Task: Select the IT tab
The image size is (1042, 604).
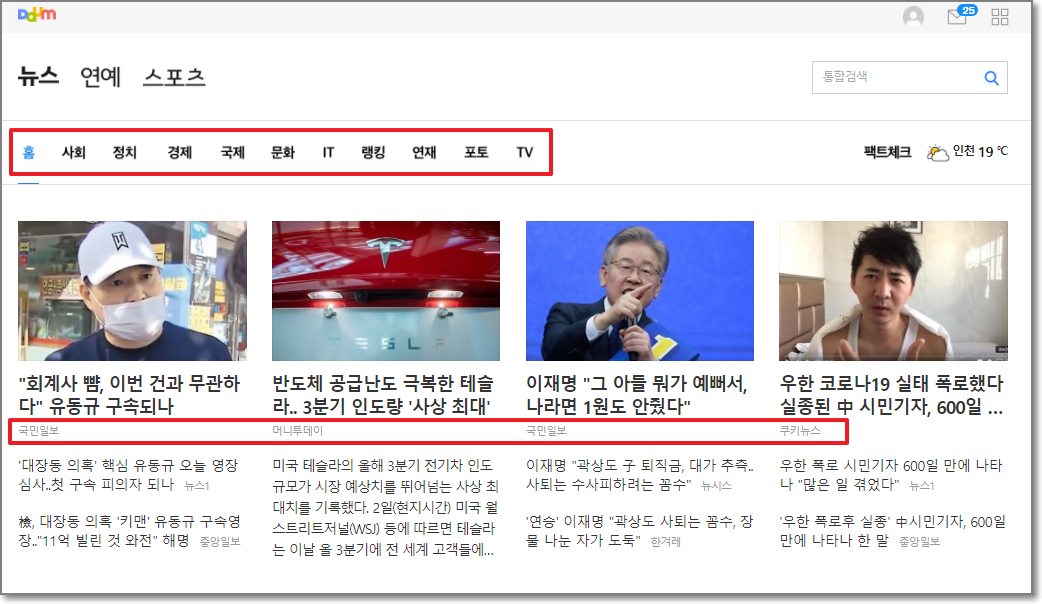Action: (x=328, y=152)
